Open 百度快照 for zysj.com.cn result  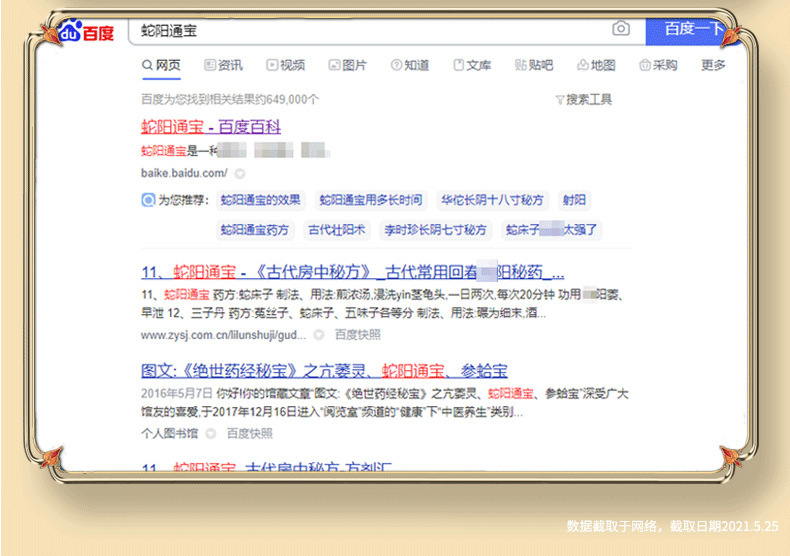[358, 335]
